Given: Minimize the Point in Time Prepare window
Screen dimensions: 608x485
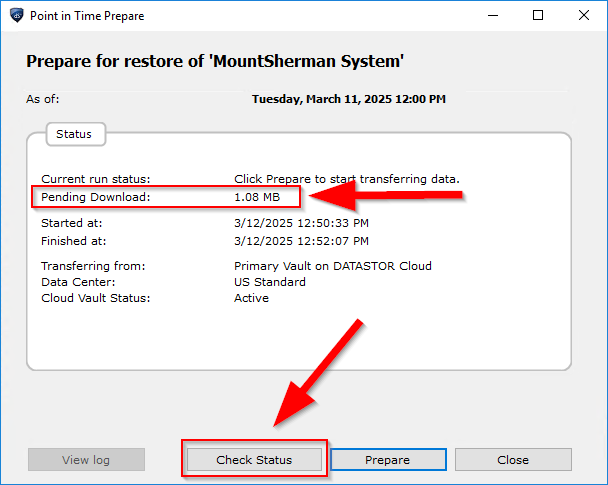Looking at the screenshot, I should click(493, 16).
